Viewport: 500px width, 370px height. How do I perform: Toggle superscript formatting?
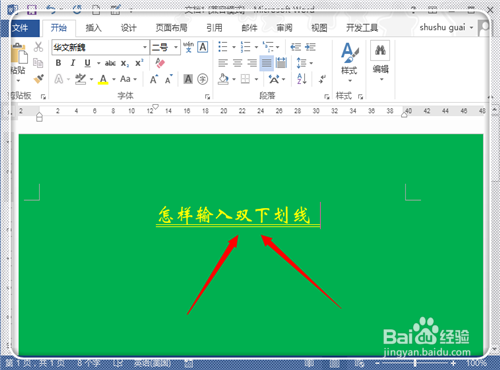coord(139,63)
